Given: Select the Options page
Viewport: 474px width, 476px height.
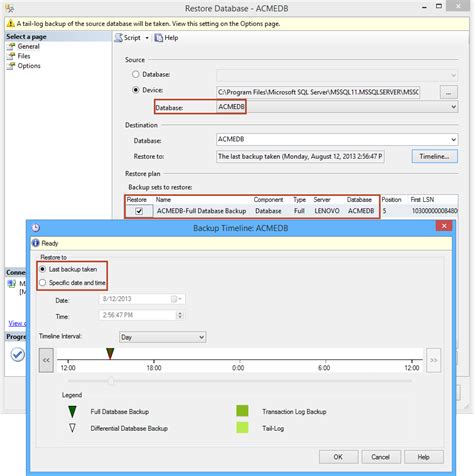Looking at the screenshot, I should (x=29, y=66).
